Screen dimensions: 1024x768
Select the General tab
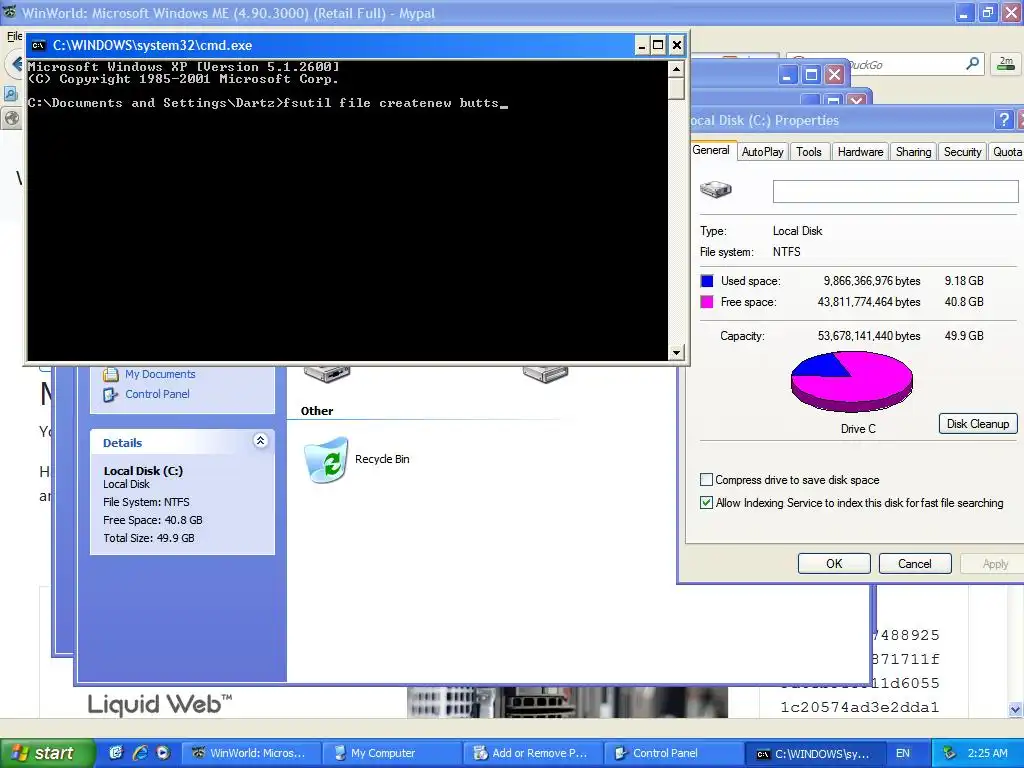tap(711, 150)
